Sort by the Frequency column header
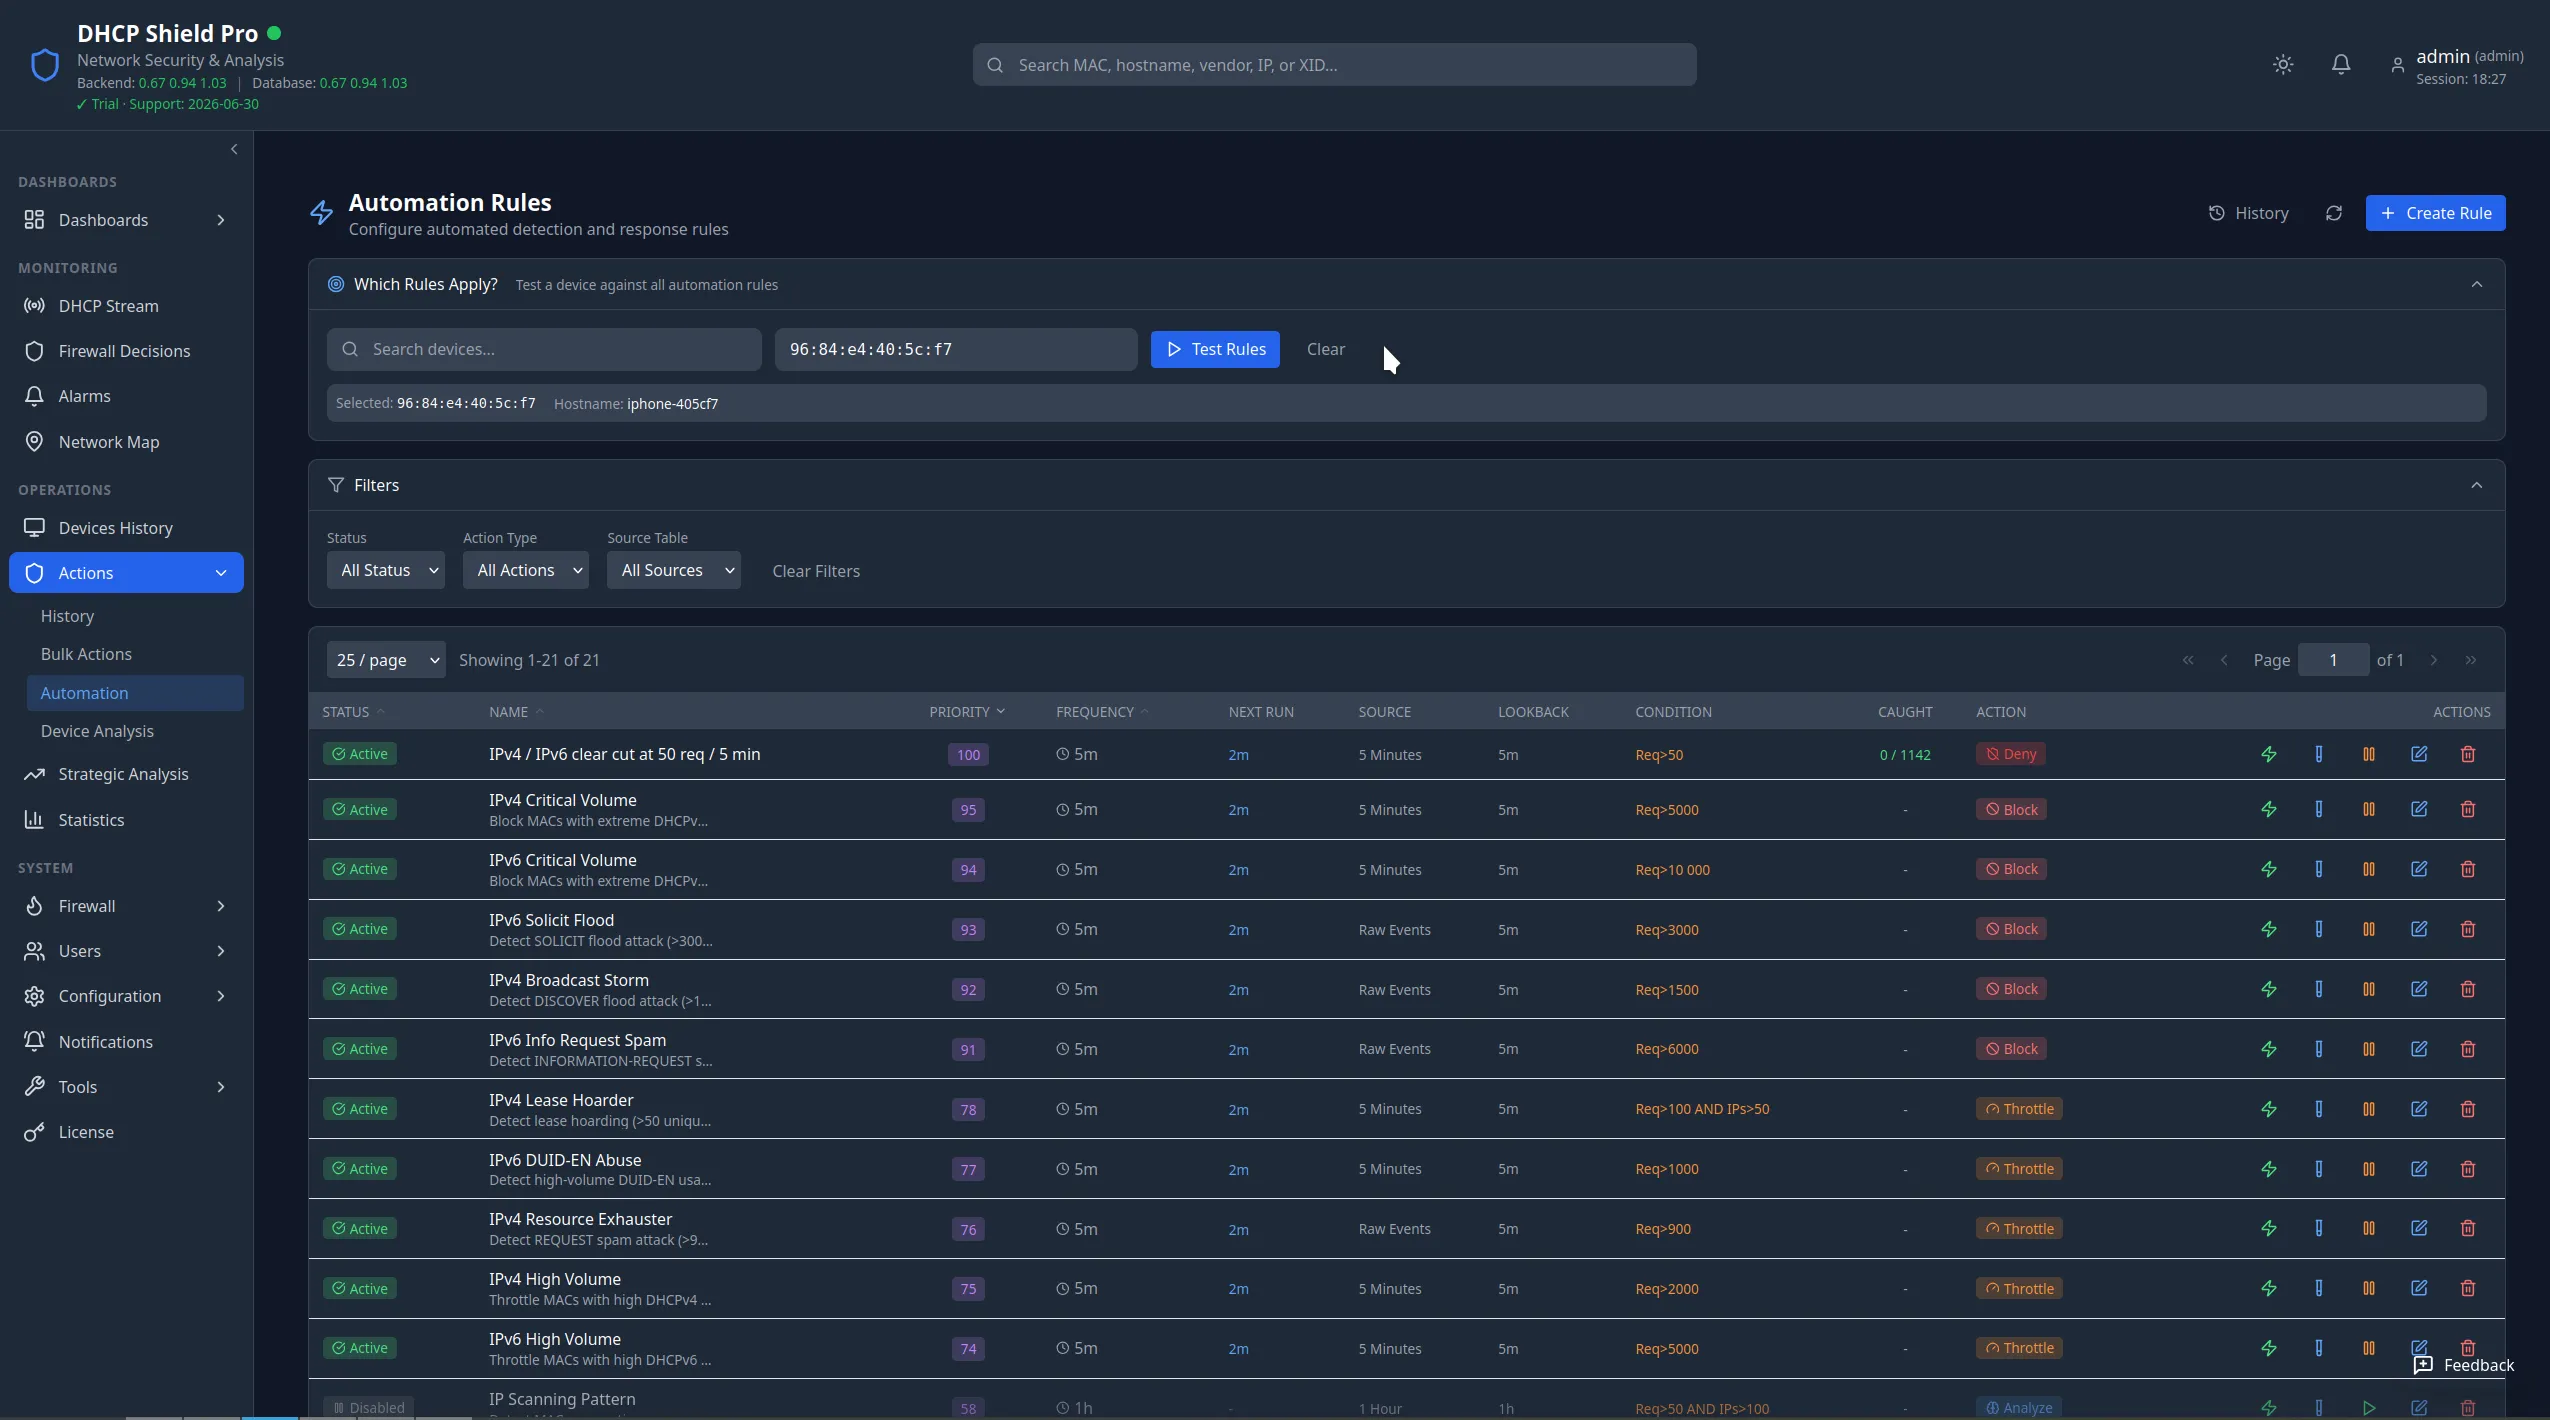The height and width of the screenshot is (1420, 2550). click(x=1102, y=712)
